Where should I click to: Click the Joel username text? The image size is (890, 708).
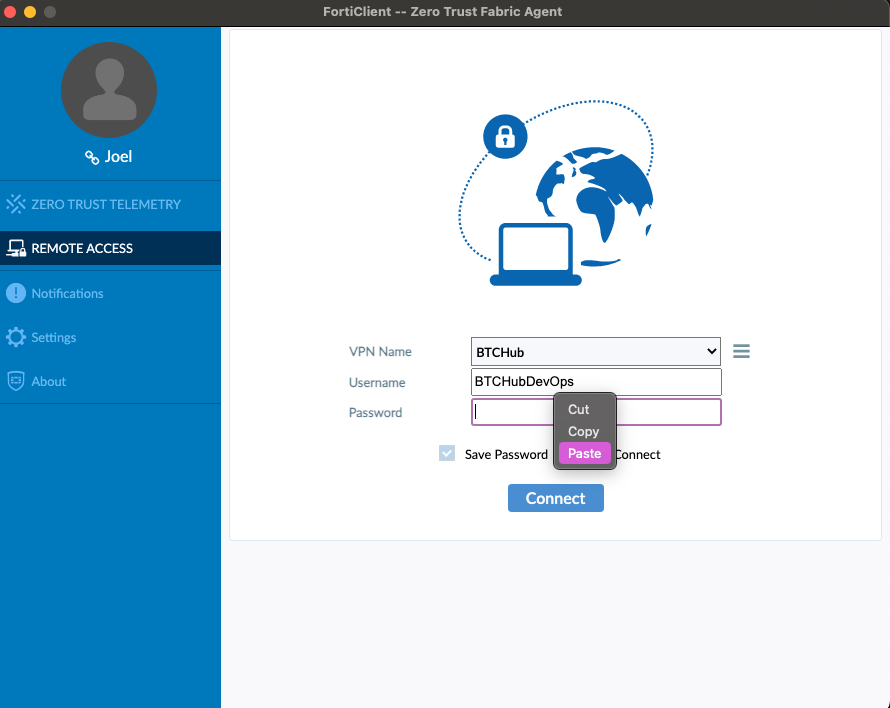click(x=118, y=157)
